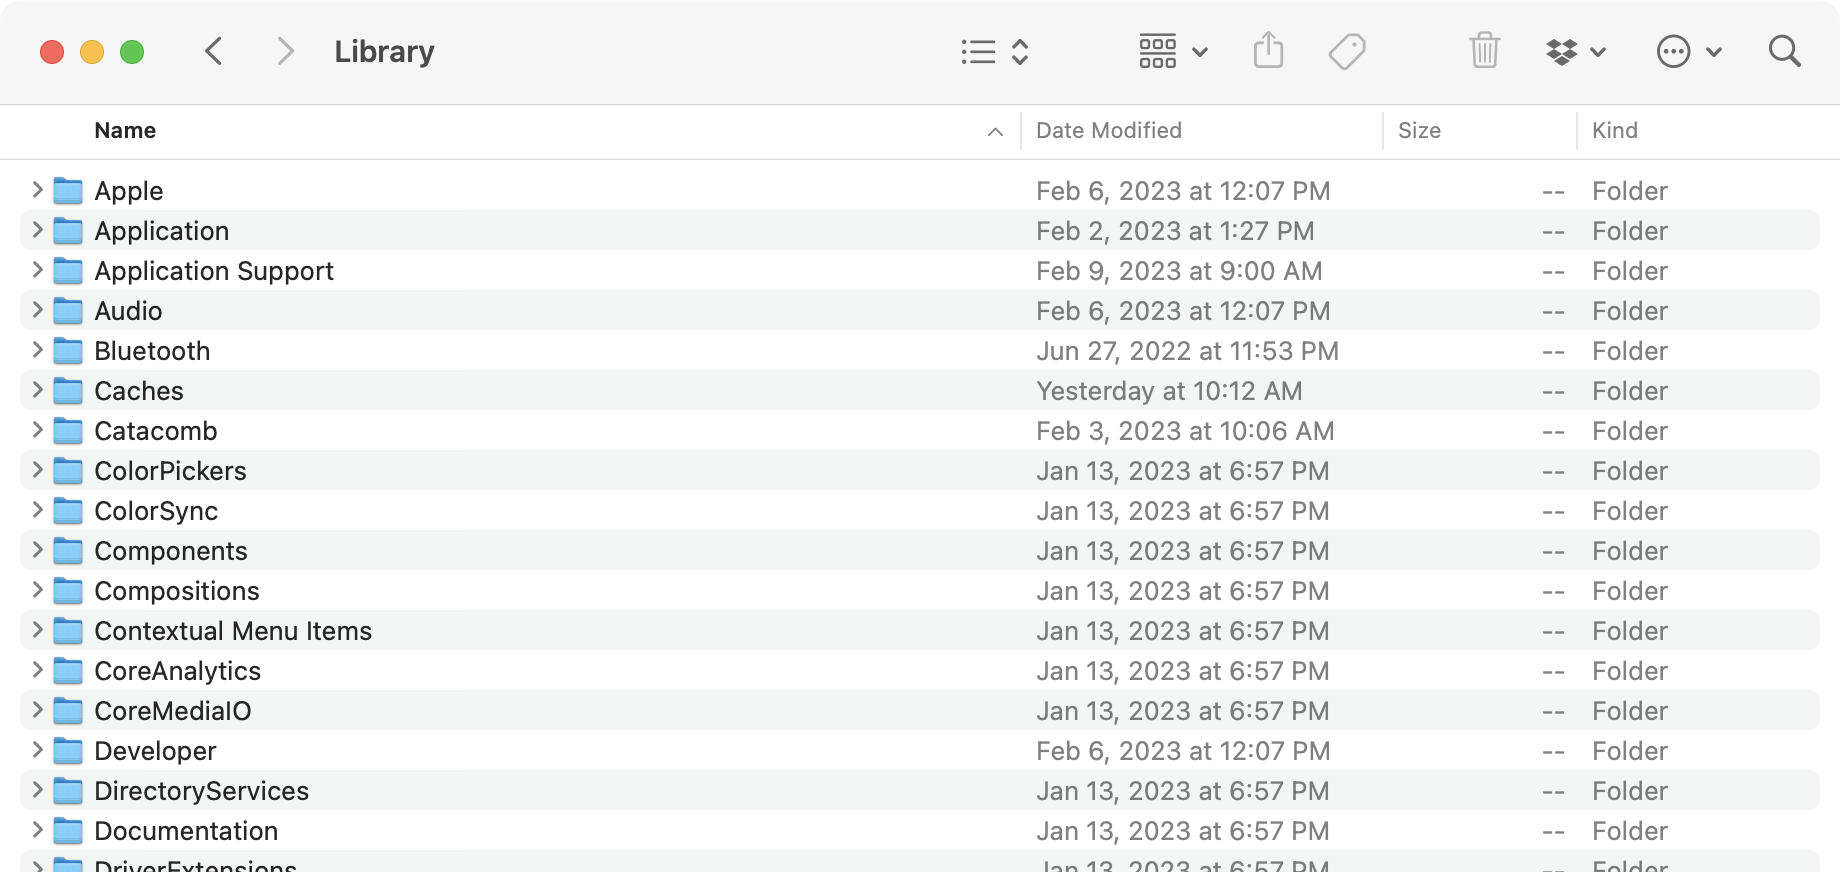Sort files by Date Modified
The height and width of the screenshot is (872, 1840).
pyautogui.click(x=1108, y=131)
